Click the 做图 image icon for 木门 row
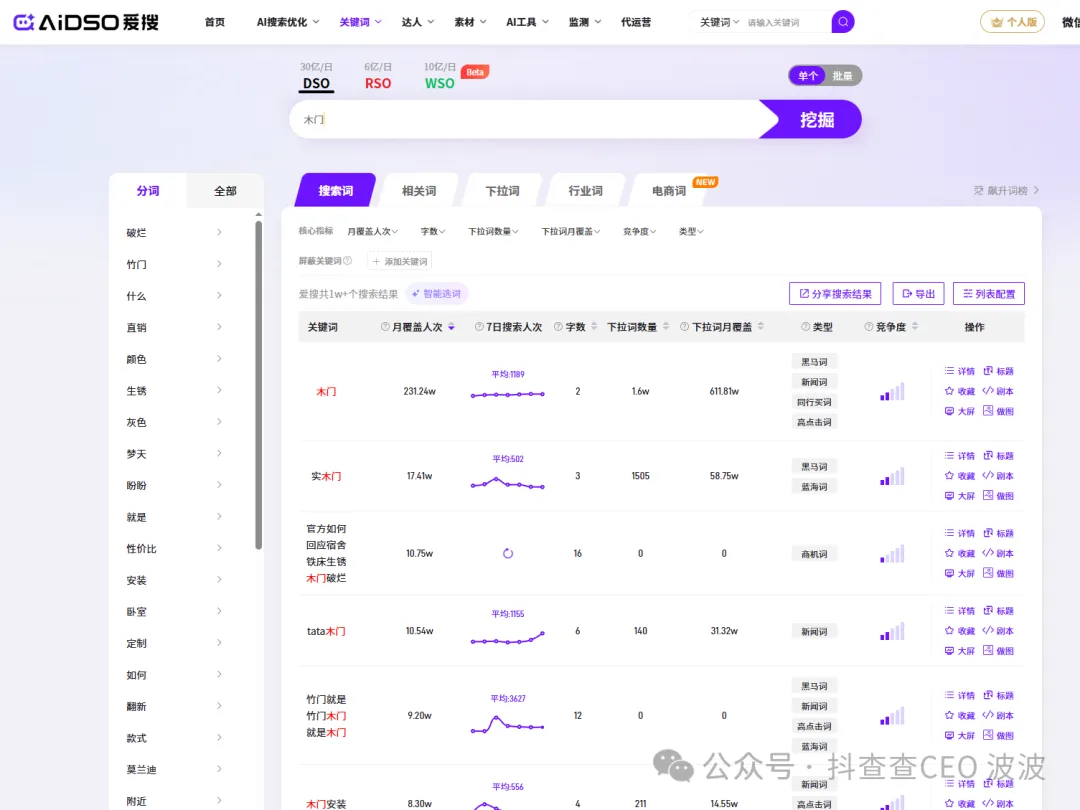This screenshot has width=1080, height=810. pyautogui.click(x=988, y=411)
